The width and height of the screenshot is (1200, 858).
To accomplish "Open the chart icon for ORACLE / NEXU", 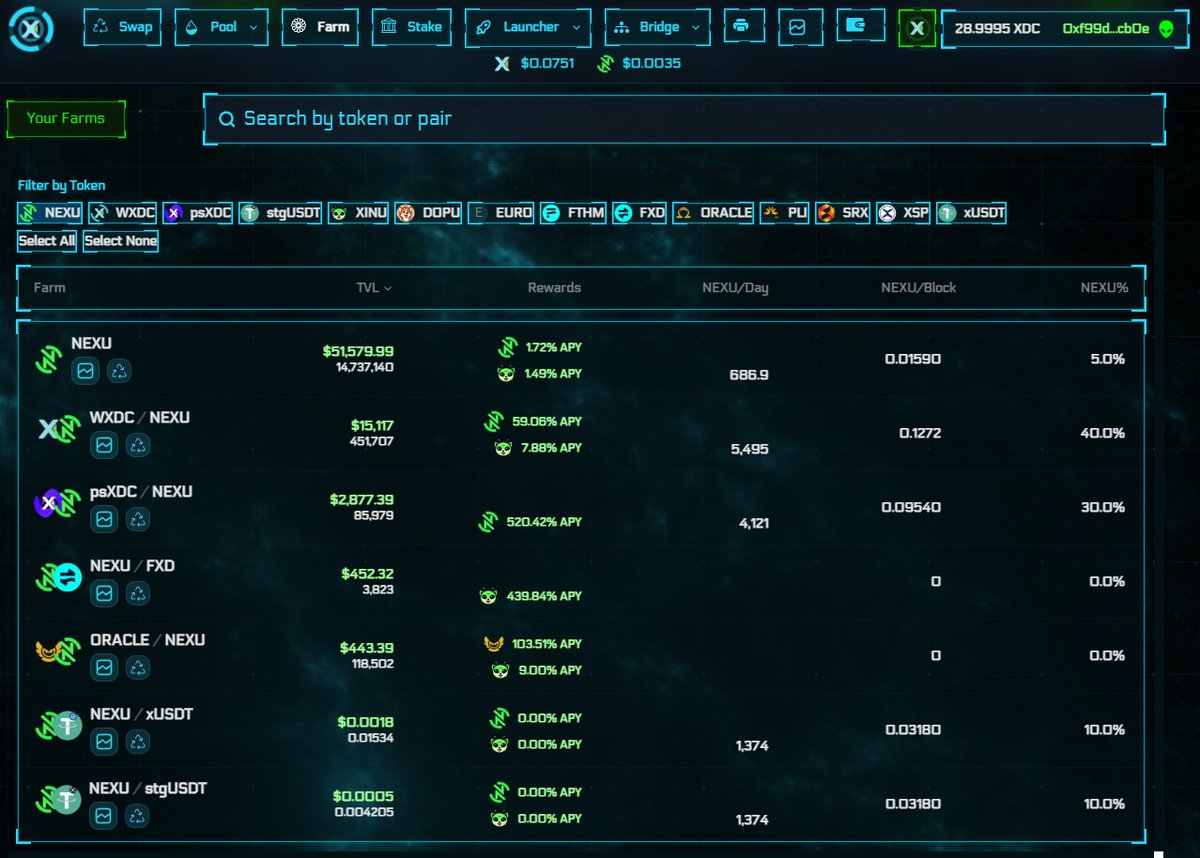I will [104, 667].
